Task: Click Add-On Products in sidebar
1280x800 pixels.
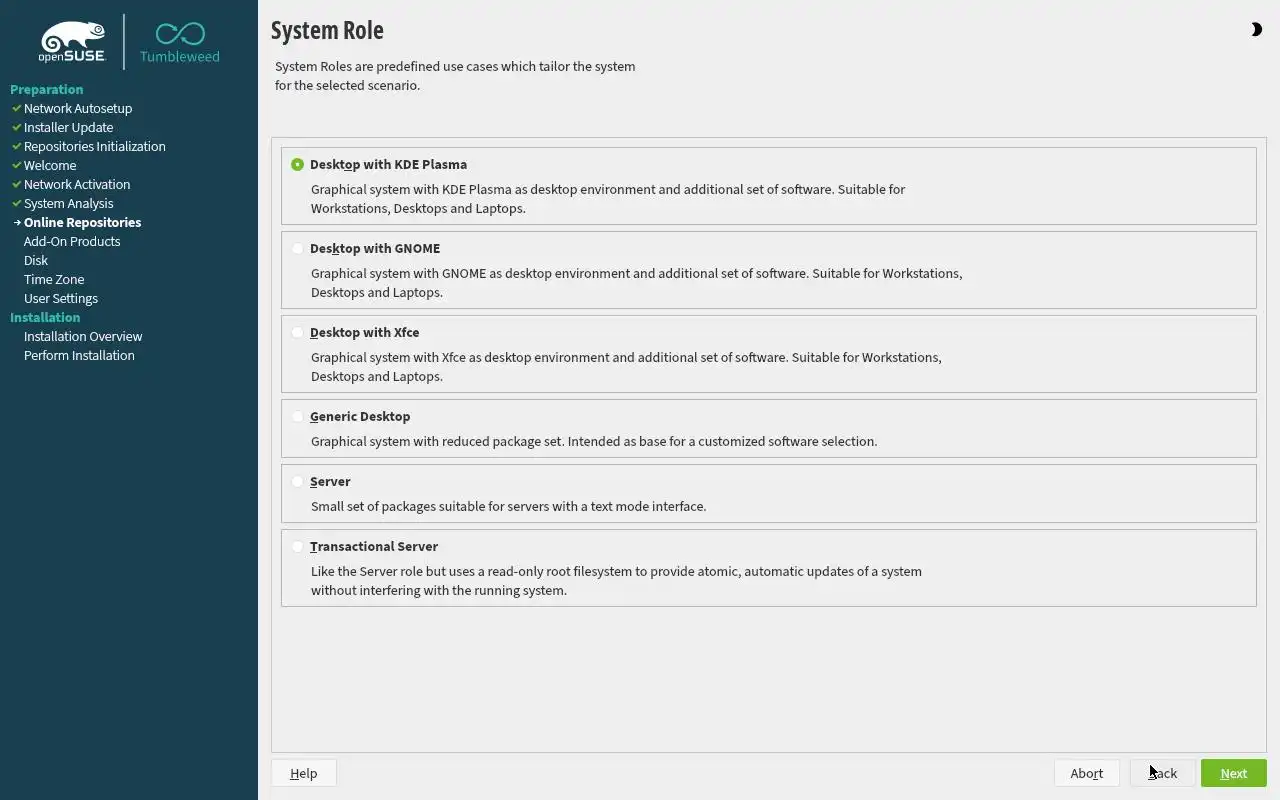Action: 72,241
